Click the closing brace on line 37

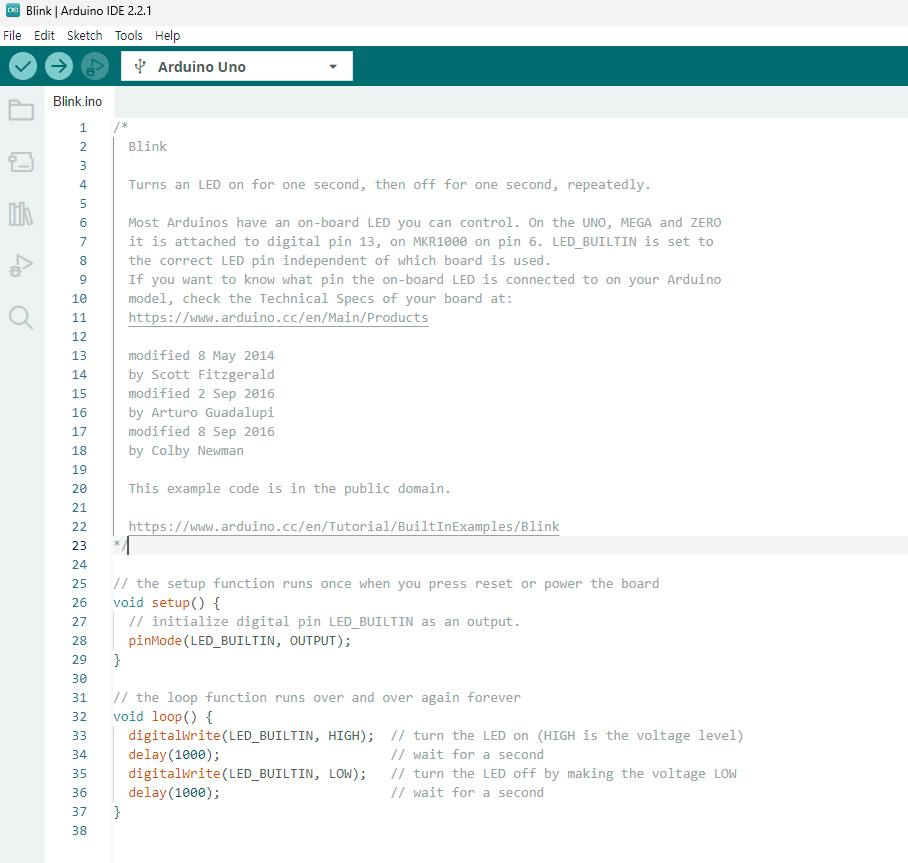[x=117, y=812]
